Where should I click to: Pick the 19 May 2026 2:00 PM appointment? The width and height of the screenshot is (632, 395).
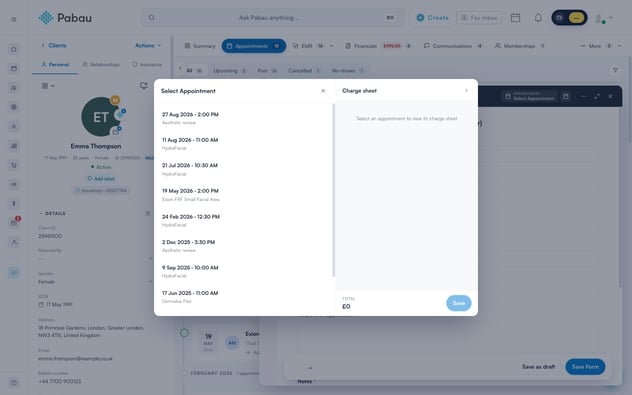pos(244,195)
